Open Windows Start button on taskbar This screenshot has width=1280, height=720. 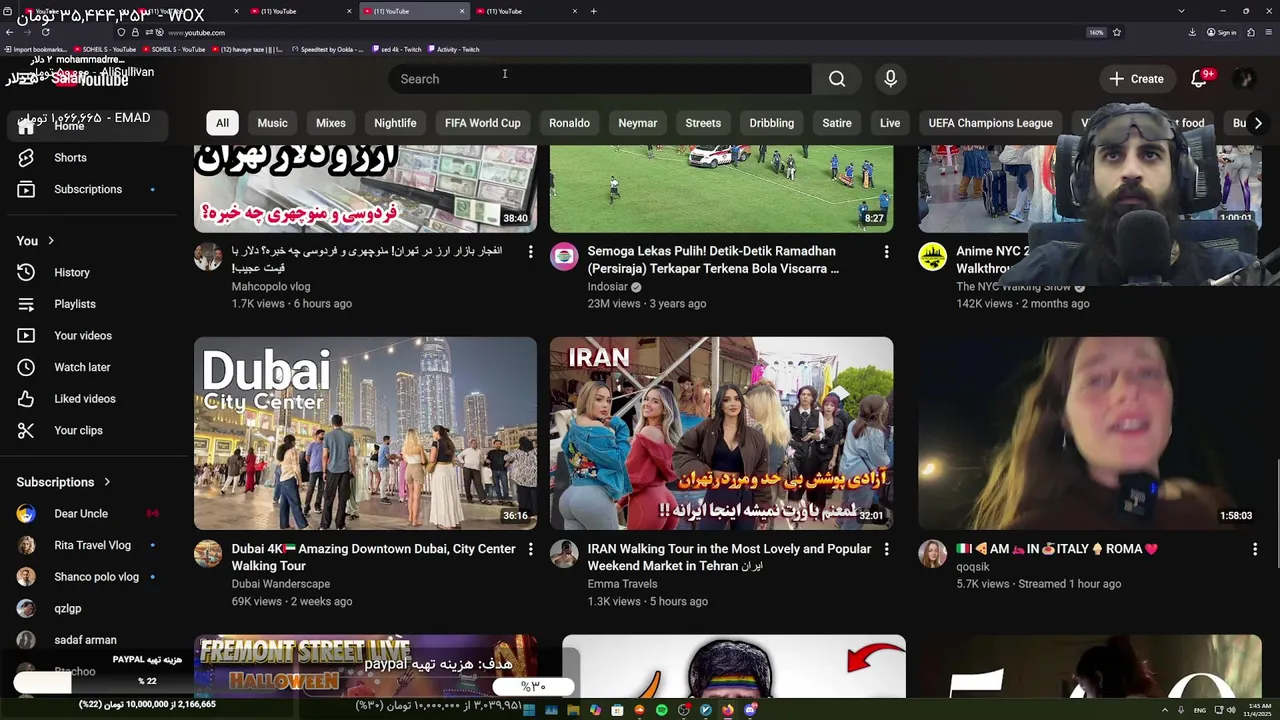pos(529,710)
